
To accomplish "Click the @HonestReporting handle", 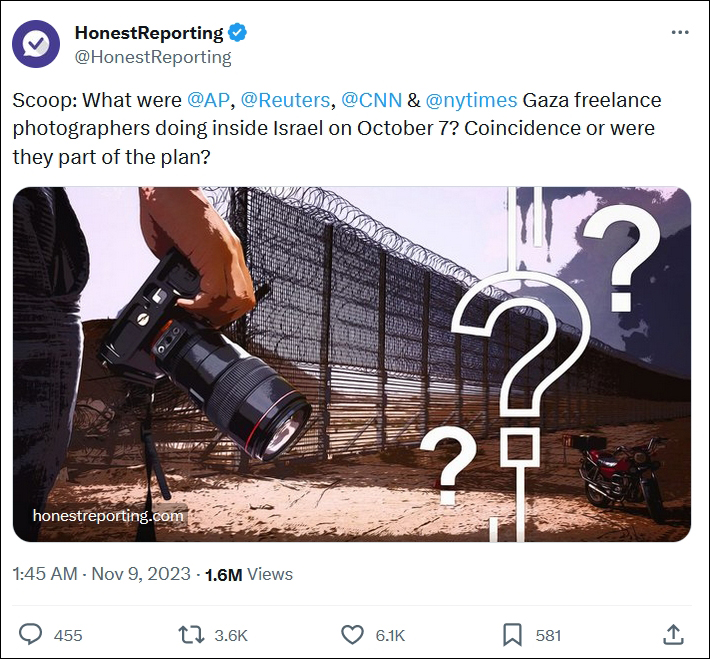I will coord(153,58).
